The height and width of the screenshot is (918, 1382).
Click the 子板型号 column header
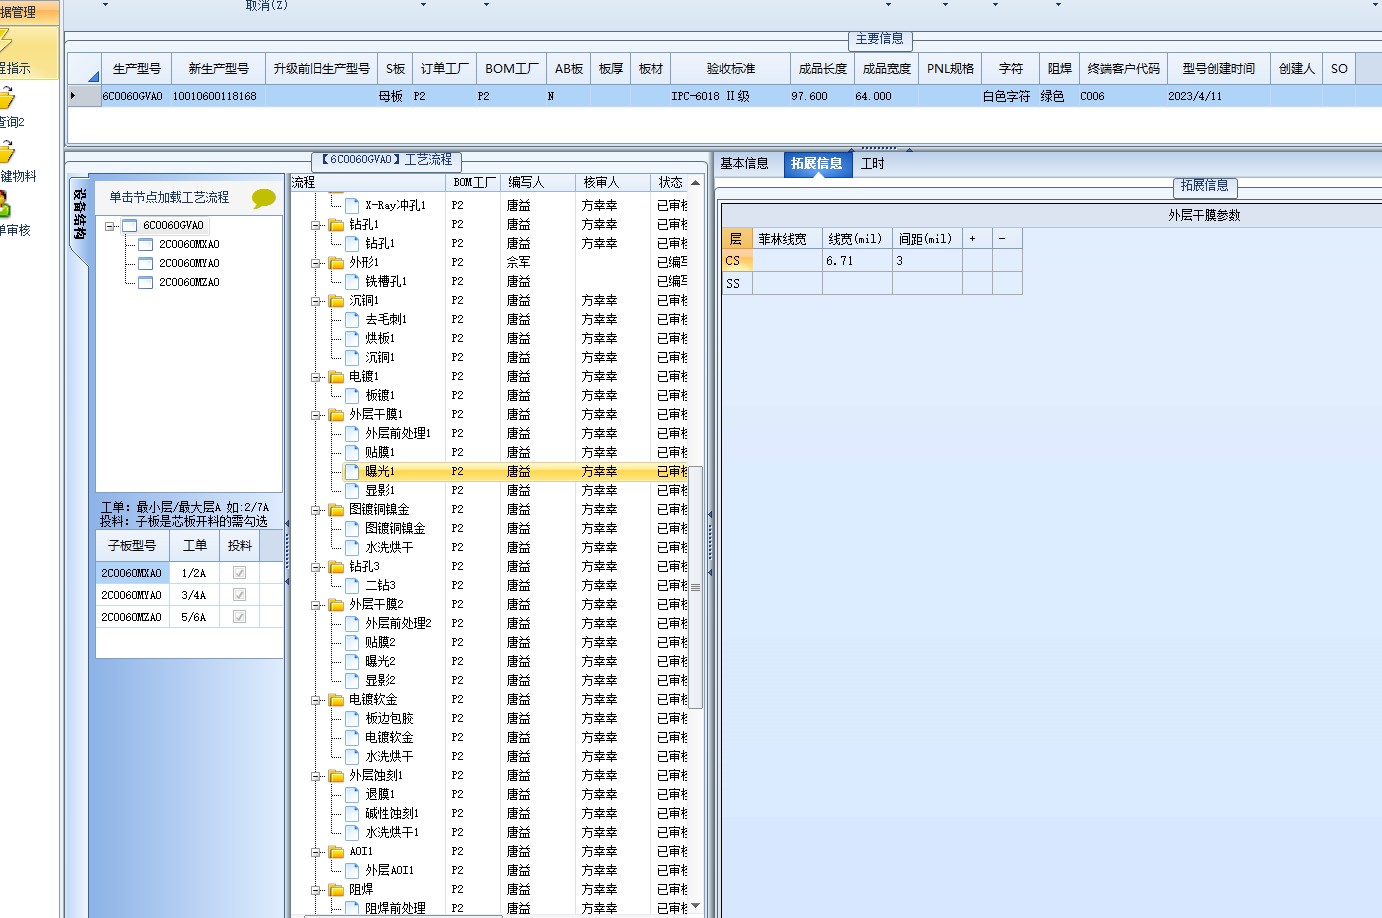pos(133,546)
